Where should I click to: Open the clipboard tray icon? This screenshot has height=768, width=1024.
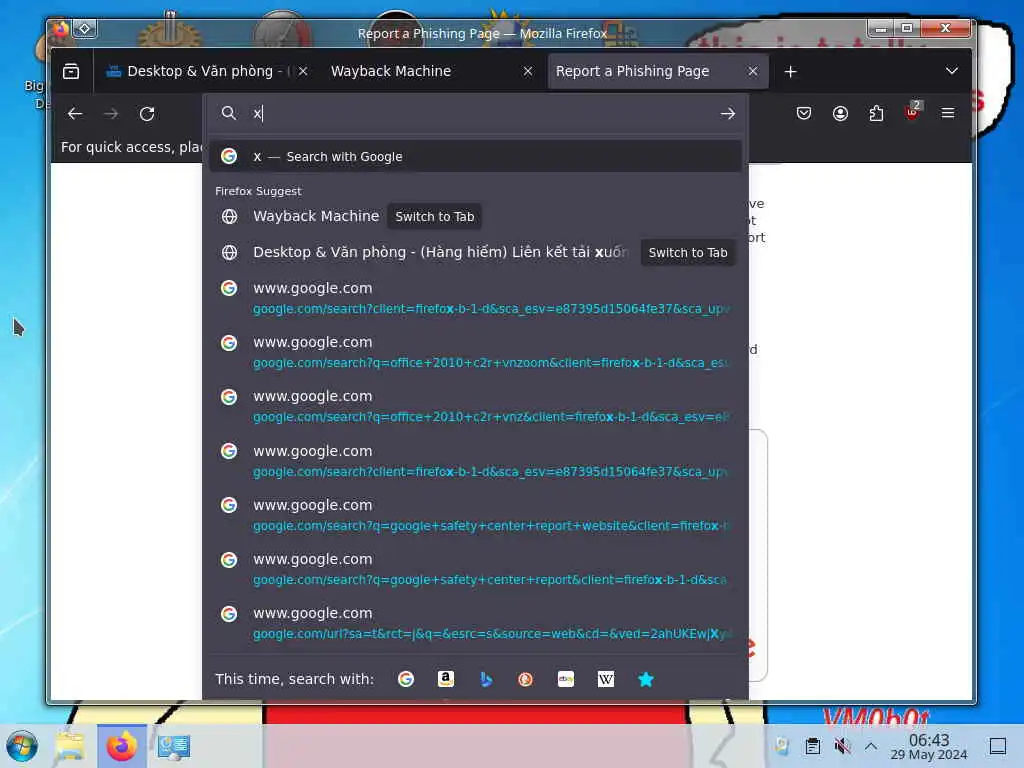(812, 746)
